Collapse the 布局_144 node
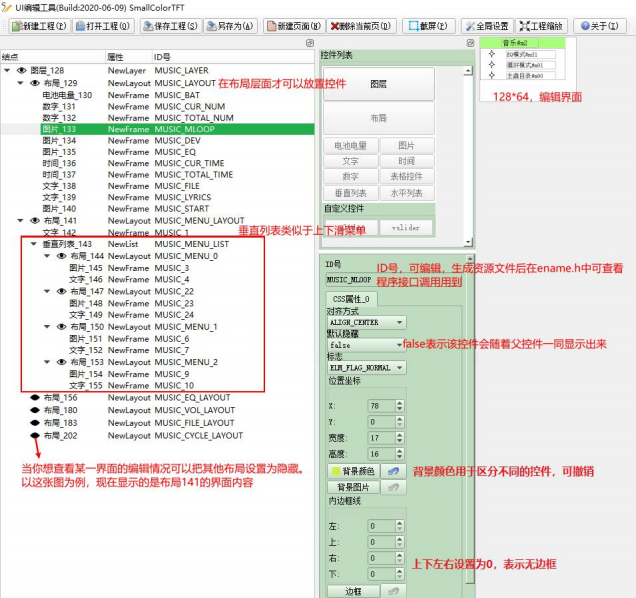Image resolution: width=636 pixels, height=598 pixels. point(47,256)
